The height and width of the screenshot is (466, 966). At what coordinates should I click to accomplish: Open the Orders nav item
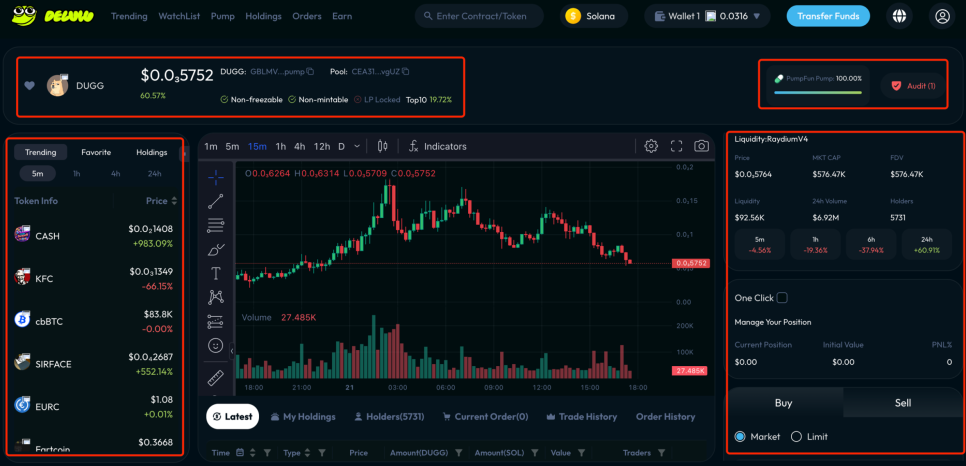tap(307, 17)
